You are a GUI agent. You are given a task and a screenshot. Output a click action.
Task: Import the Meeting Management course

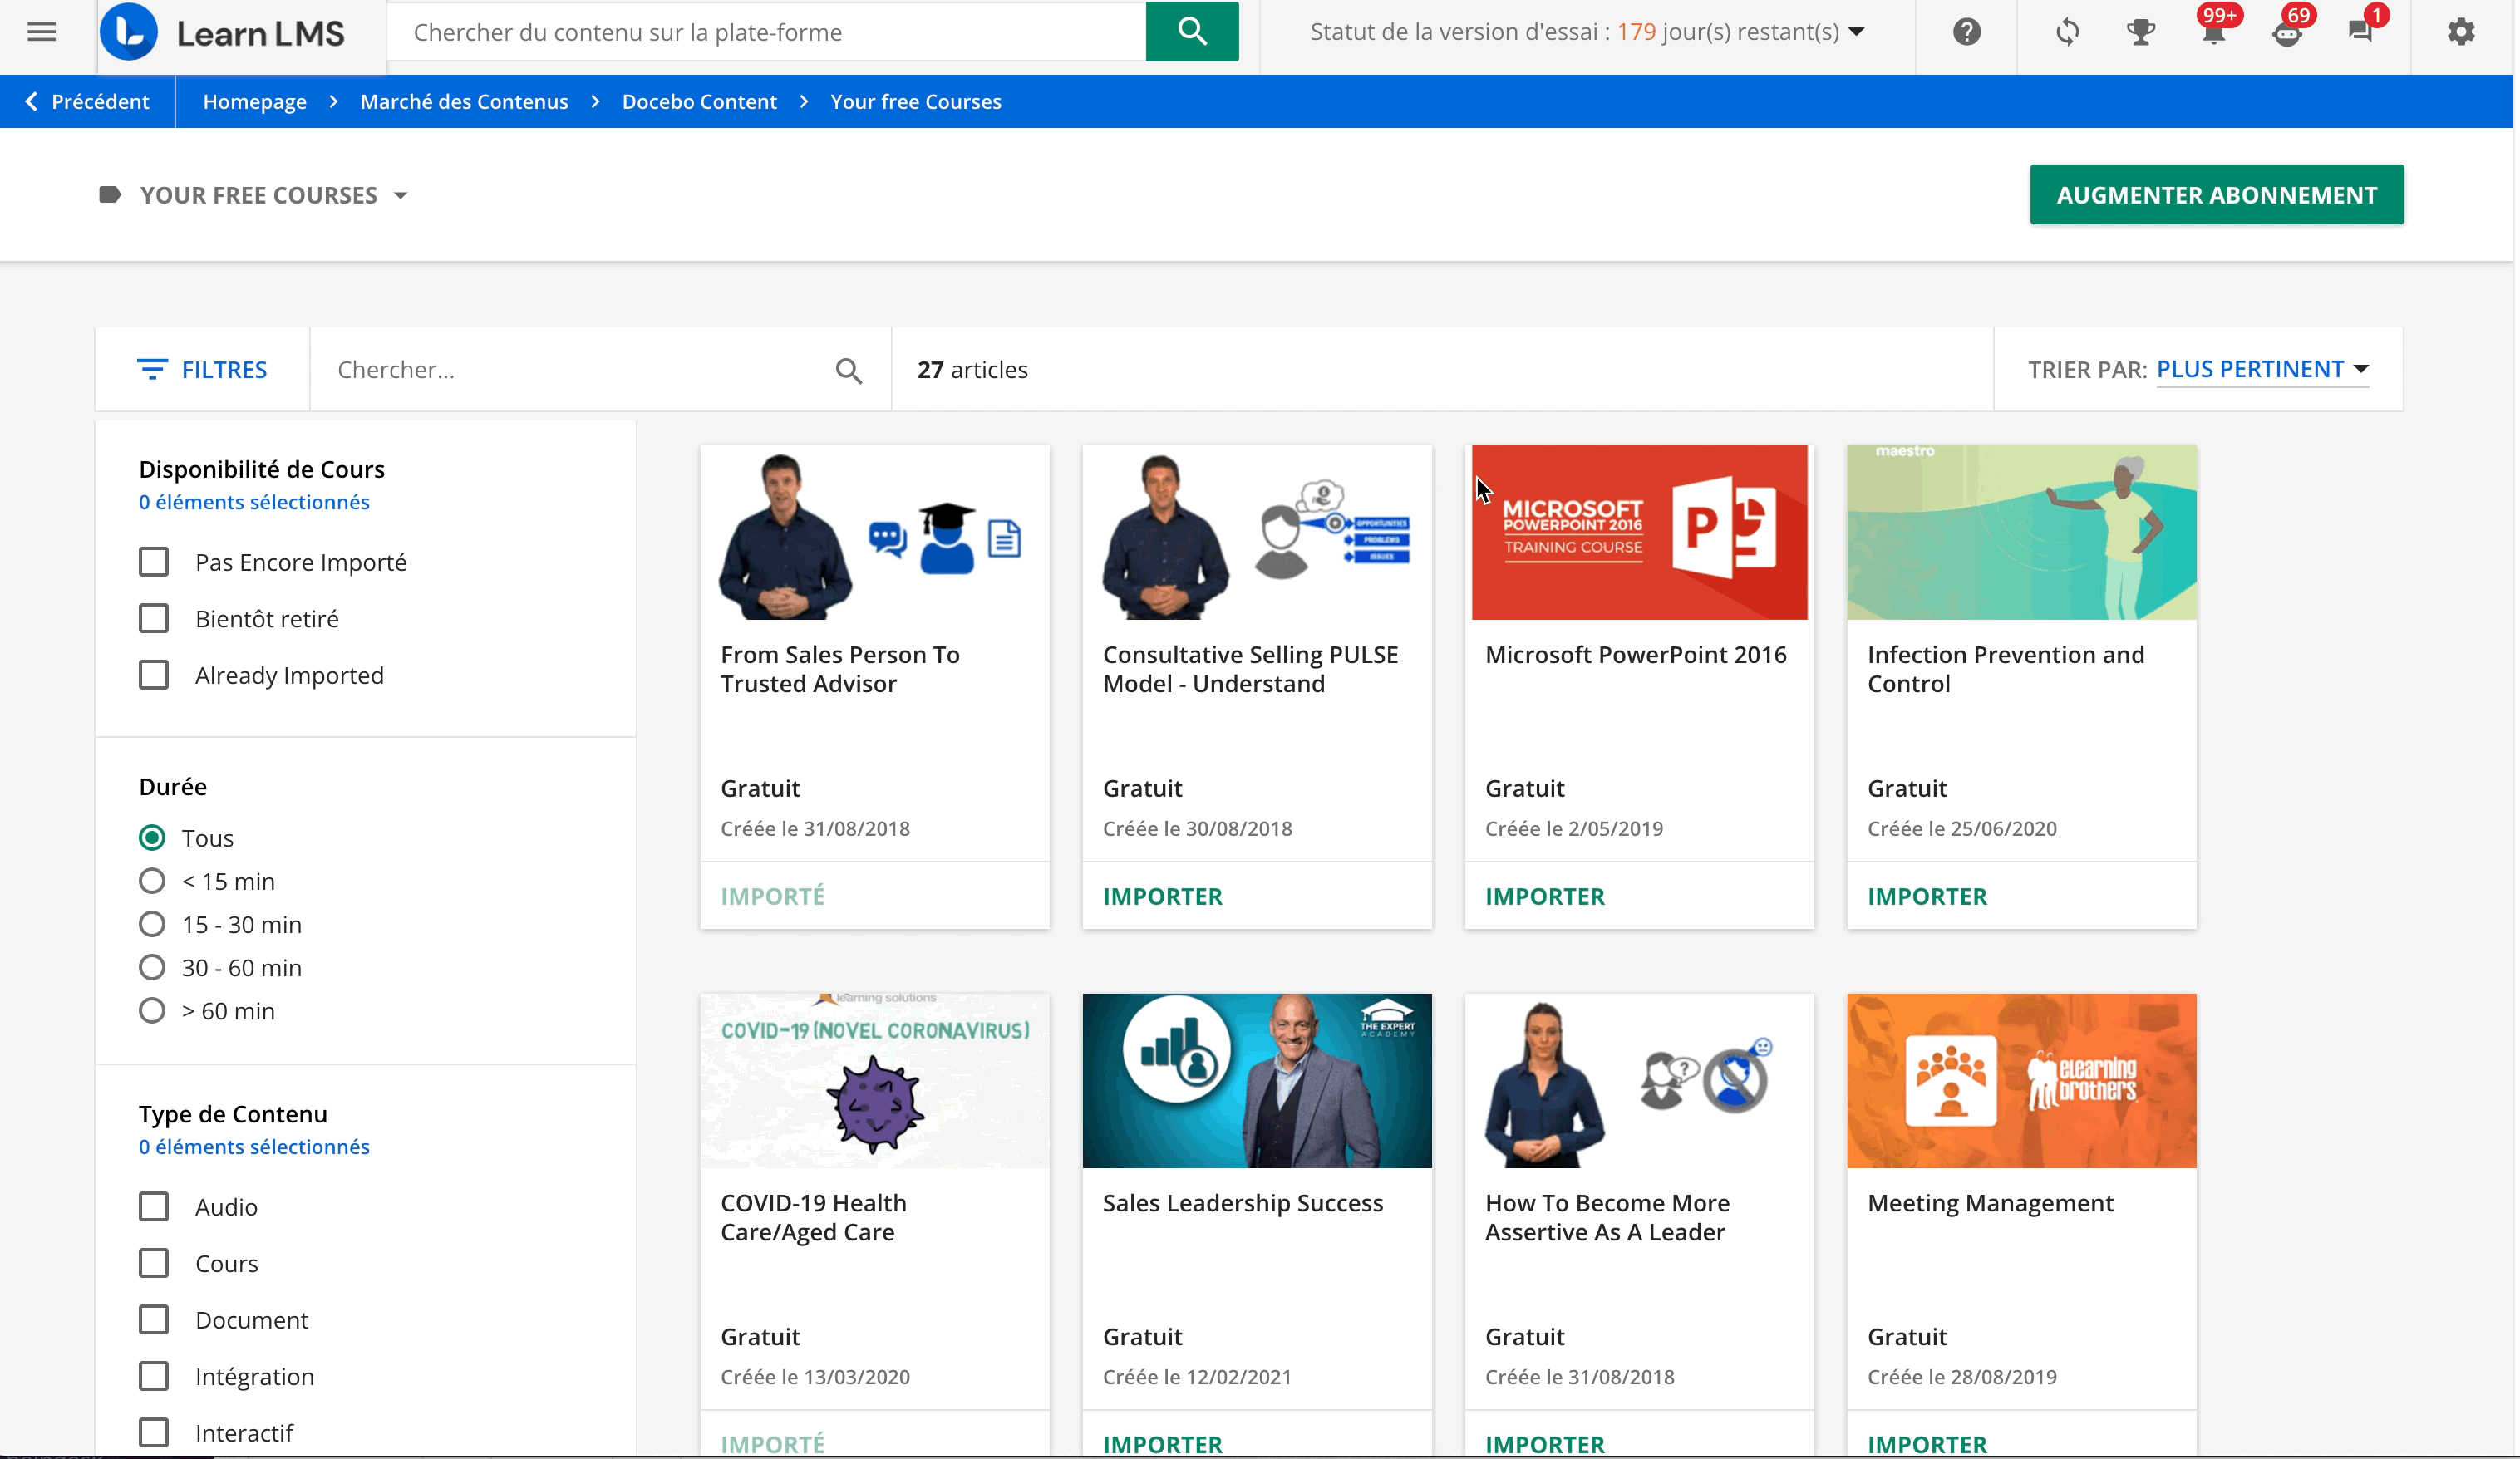click(x=1927, y=1445)
